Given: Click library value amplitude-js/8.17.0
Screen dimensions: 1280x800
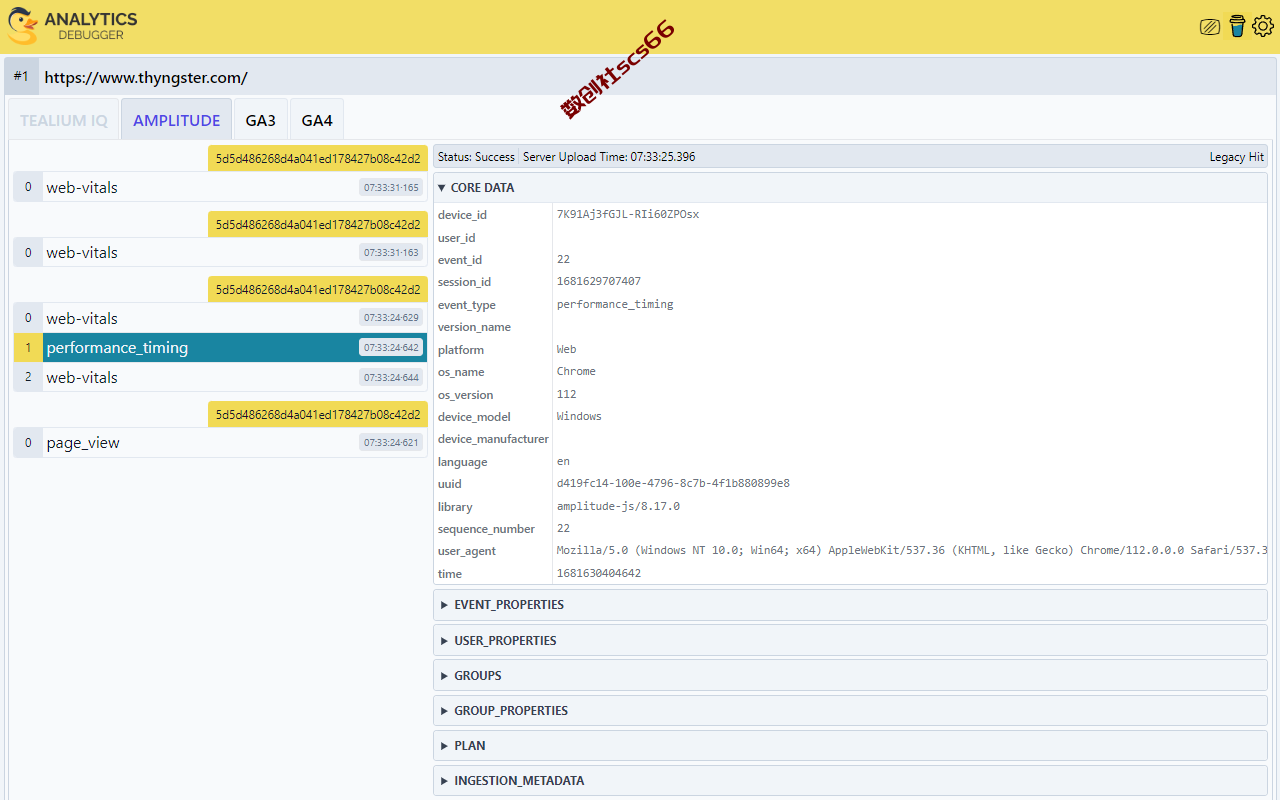Looking at the screenshot, I should pyautogui.click(x=618, y=506).
